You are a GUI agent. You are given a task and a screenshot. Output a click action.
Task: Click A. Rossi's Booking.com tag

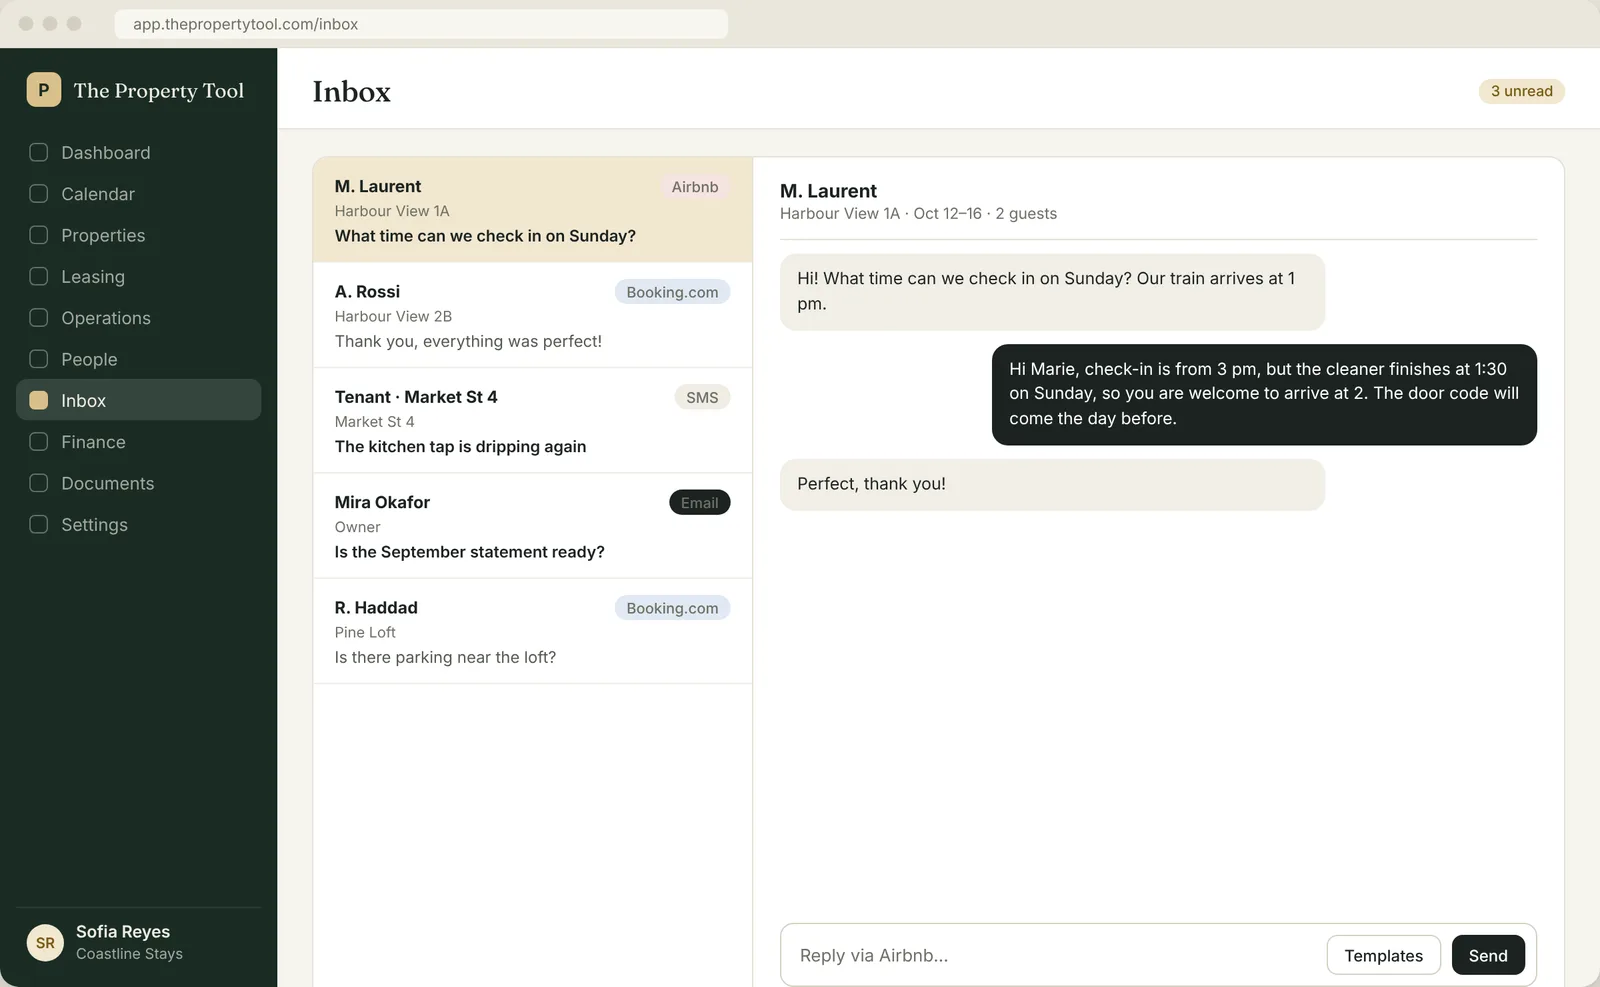coord(672,292)
